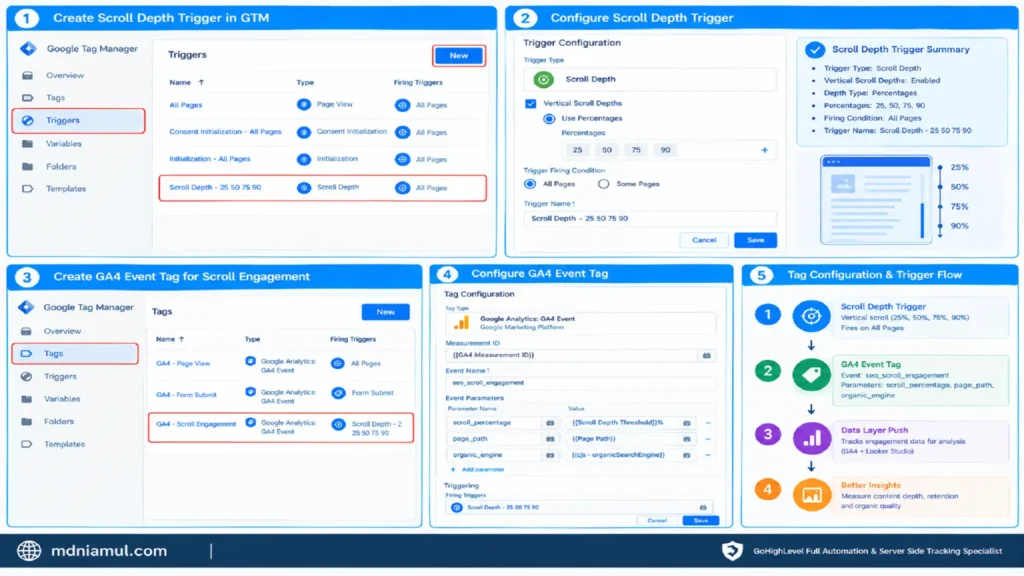Click the New button in Triggers list
1024x576 pixels.
coord(458,56)
